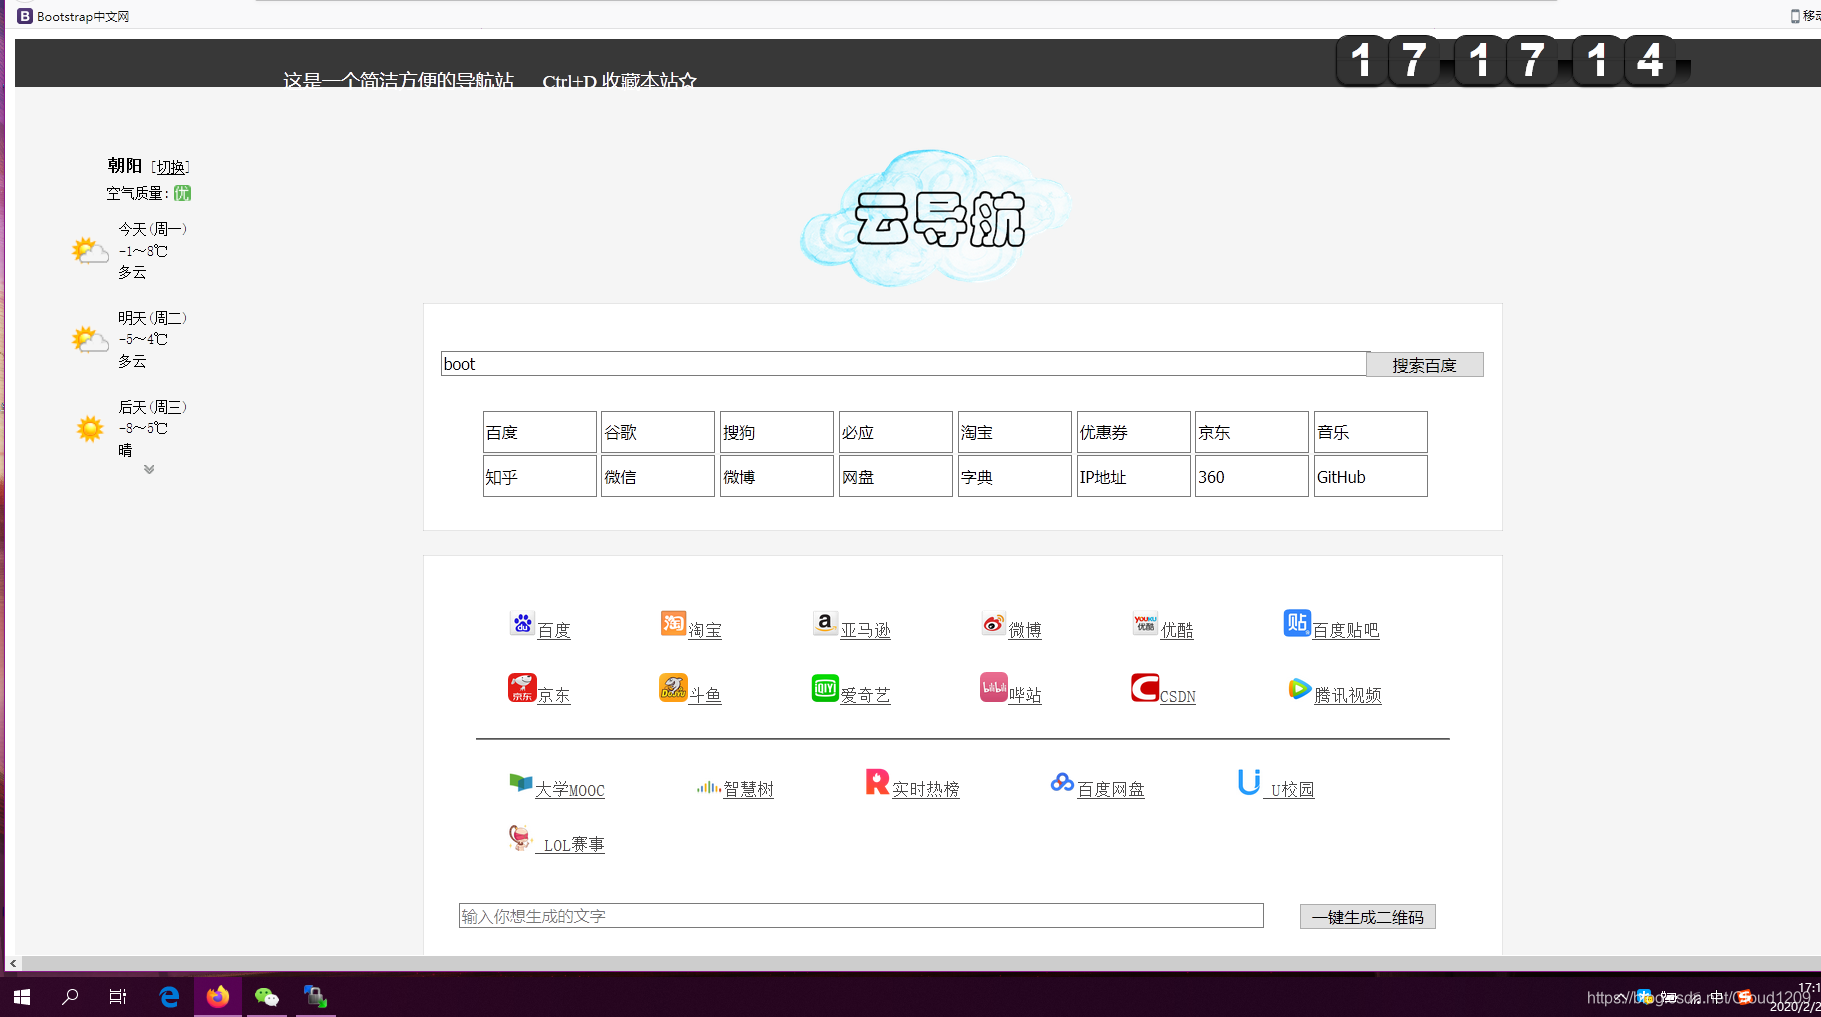Select 搜狗 search engine option
The height and width of the screenshot is (1017, 1821).
(777, 432)
